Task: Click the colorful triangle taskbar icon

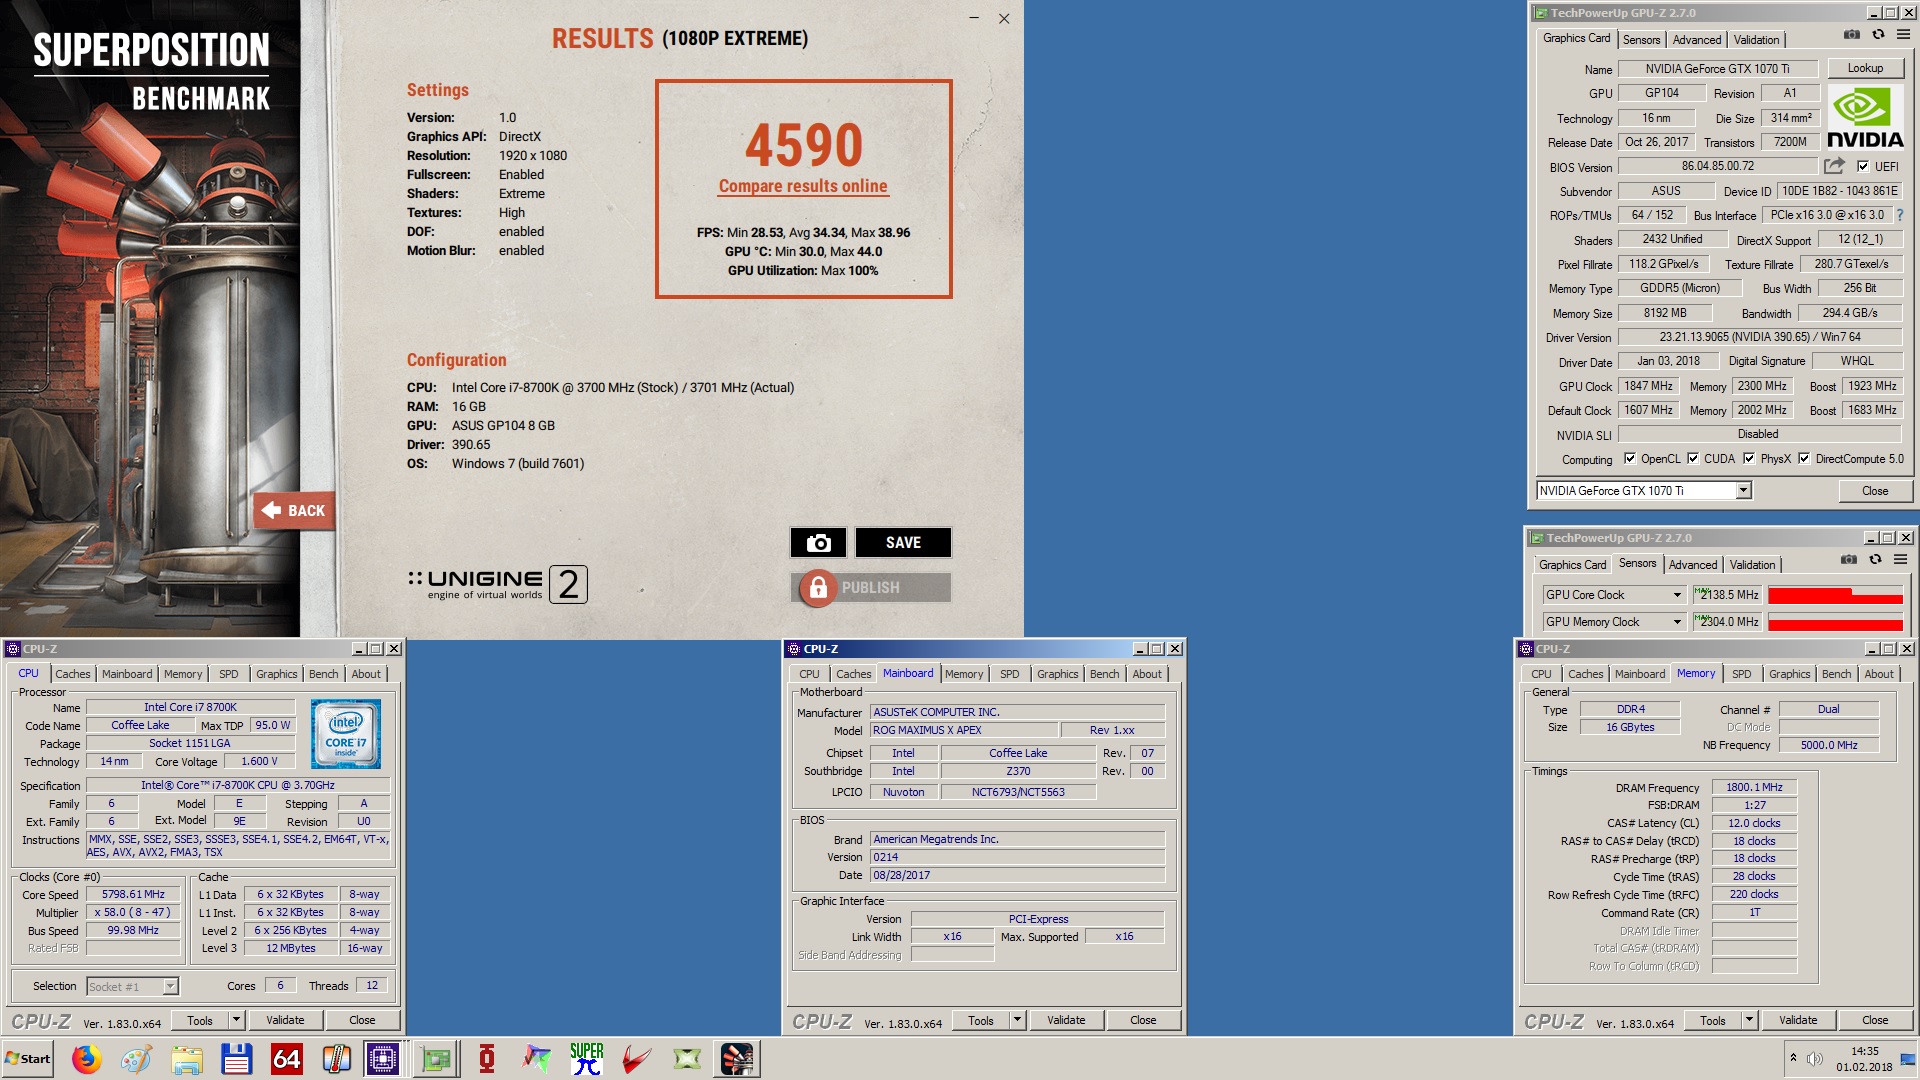Action: [x=537, y=1058]
